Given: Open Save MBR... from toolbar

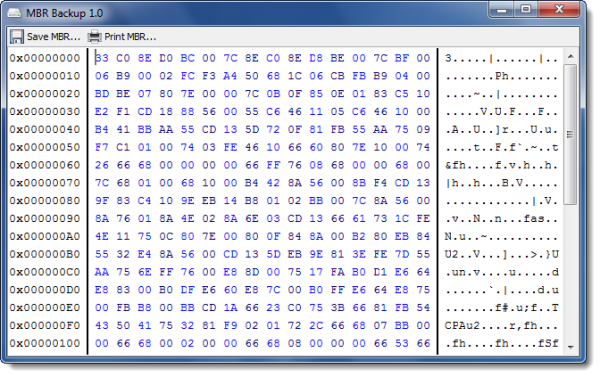Looking at the screenshot, I should click(x=45, y=37).
